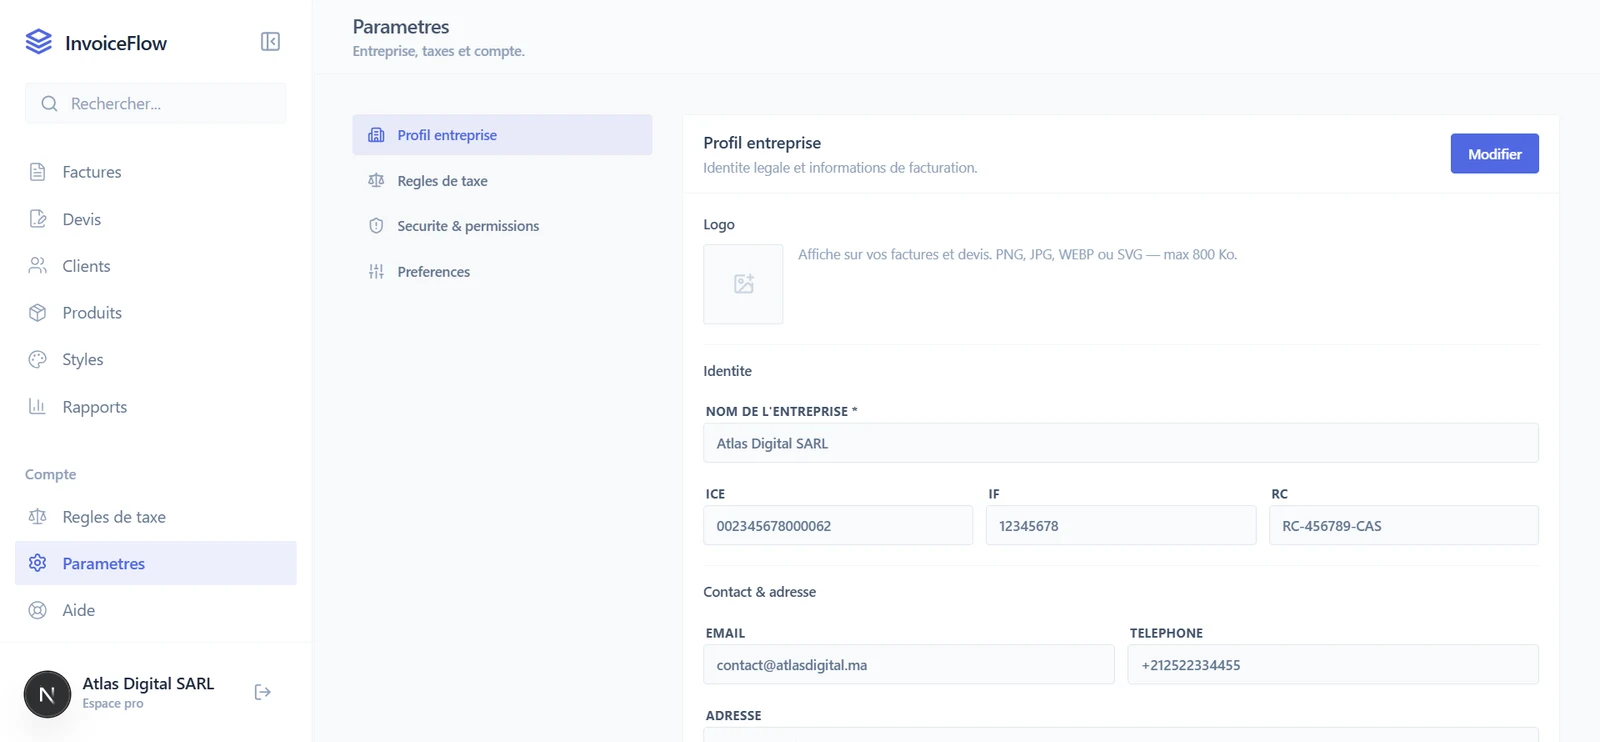Select the Regles de taxe settings tab
1600x742 pixels.
502,181
